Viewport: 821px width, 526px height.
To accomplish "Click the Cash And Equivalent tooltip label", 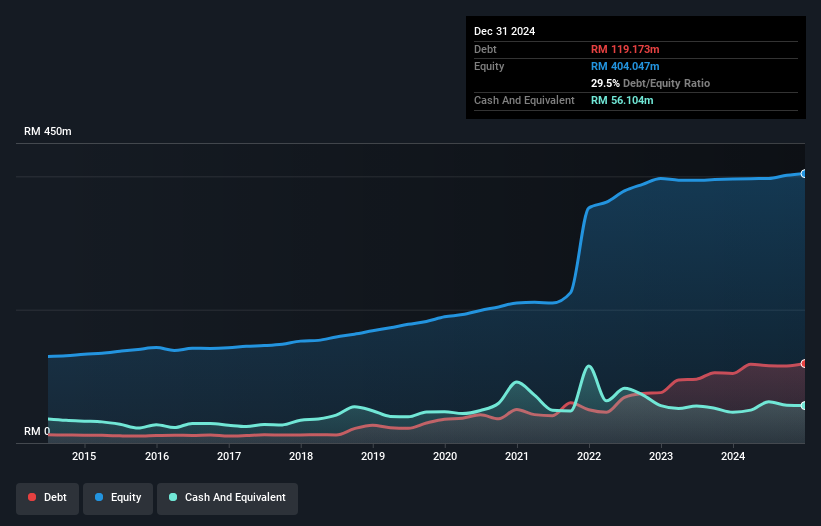I will coord(524,100).
